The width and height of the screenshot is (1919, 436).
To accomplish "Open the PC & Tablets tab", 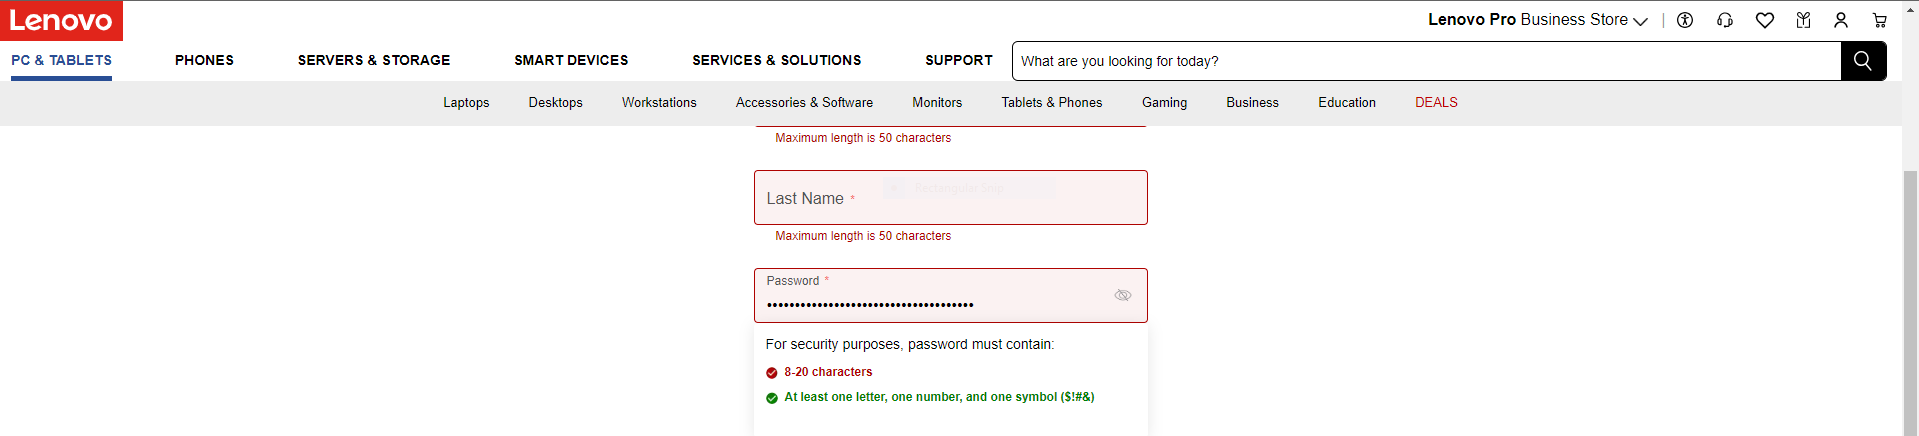I will (62, 60).
